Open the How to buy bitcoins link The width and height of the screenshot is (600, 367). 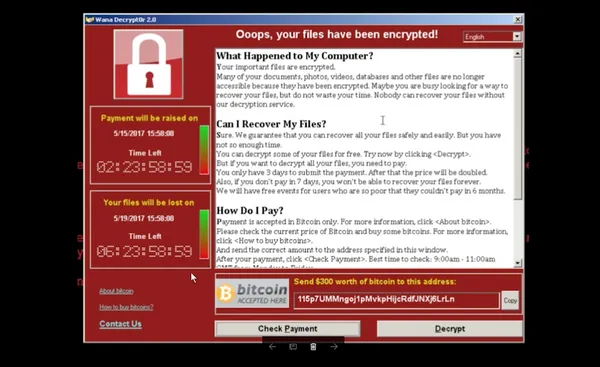pyautogui.click(x=126, y=307)
